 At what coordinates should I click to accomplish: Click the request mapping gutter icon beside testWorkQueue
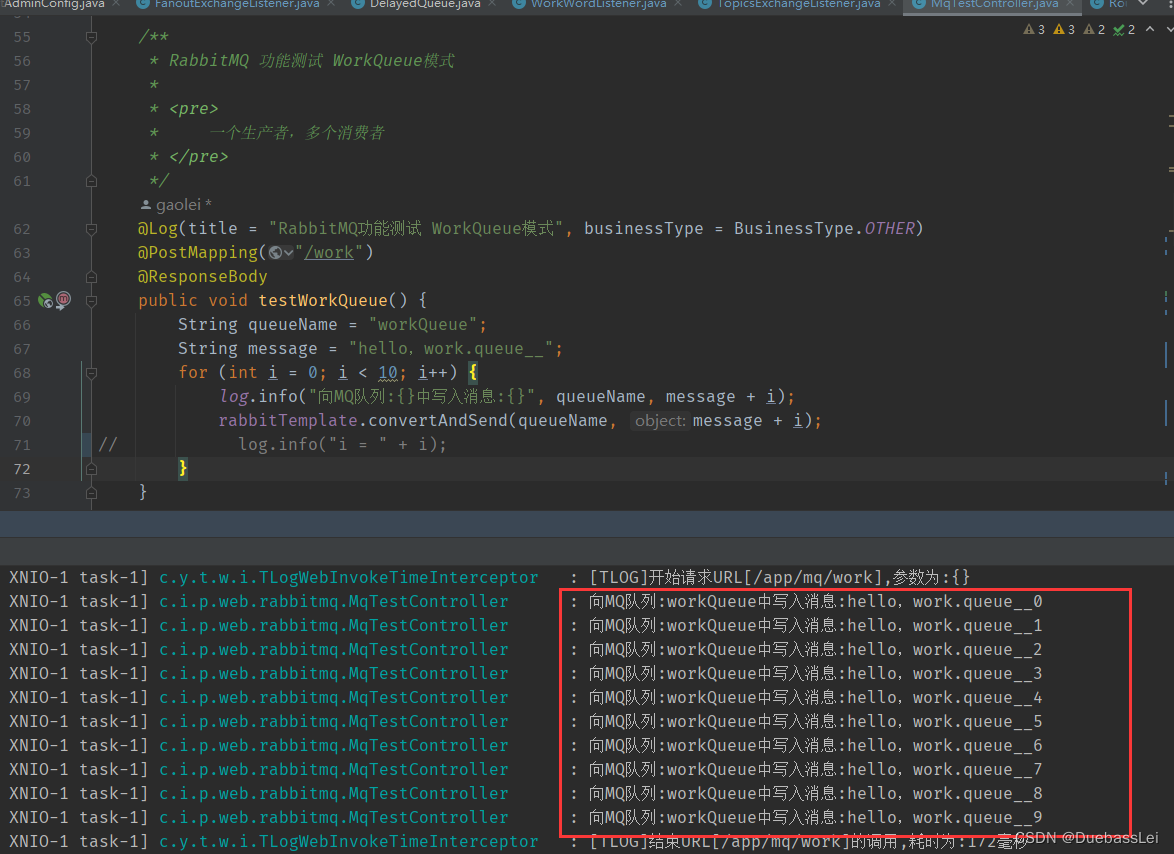coord(63,300)
